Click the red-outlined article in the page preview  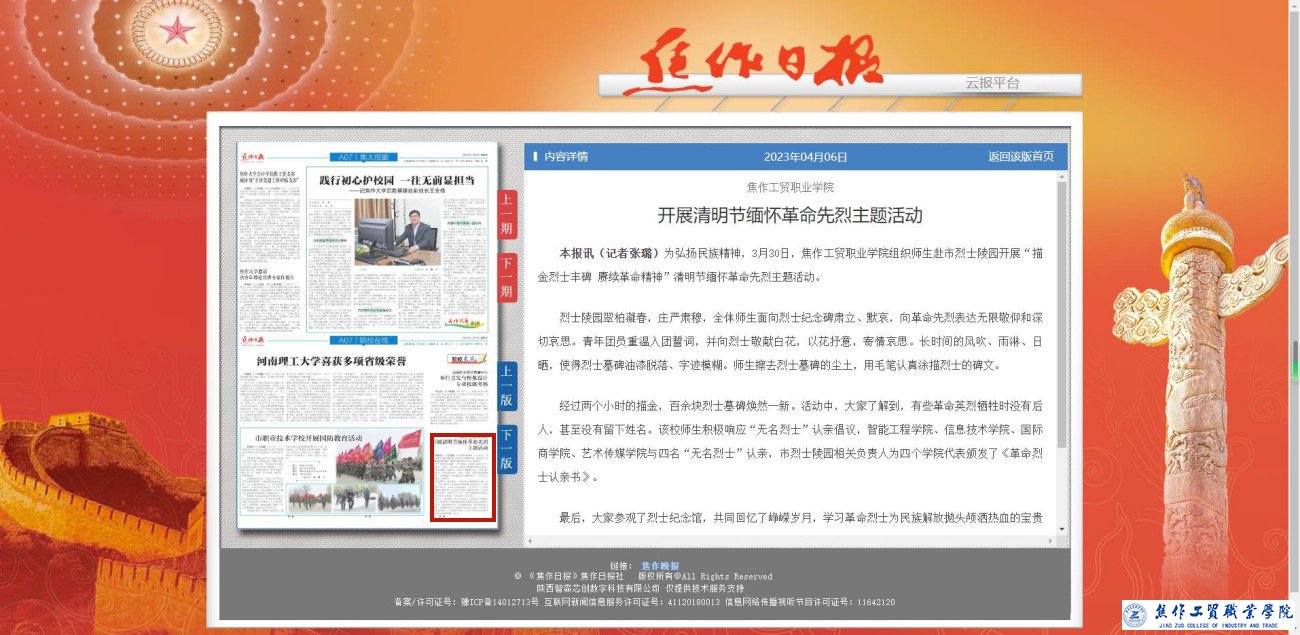[462, 477]
